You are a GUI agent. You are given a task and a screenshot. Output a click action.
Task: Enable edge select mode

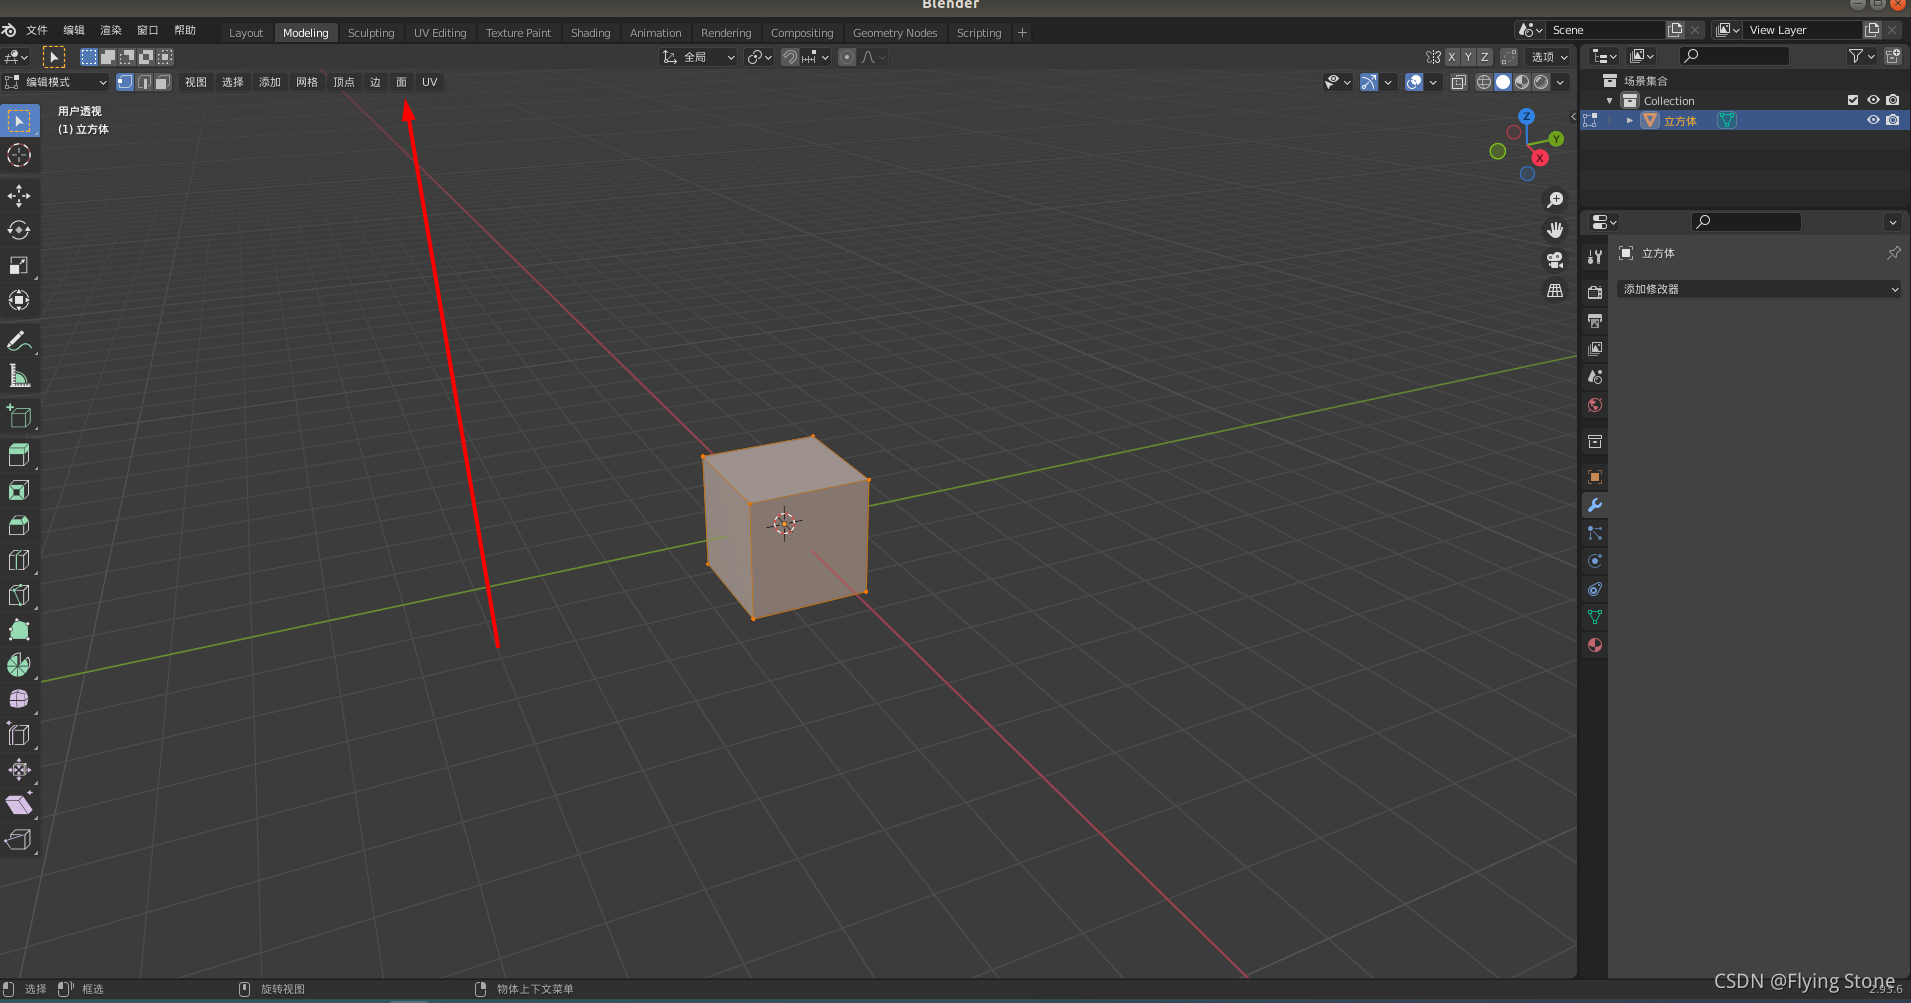[144, 82]
